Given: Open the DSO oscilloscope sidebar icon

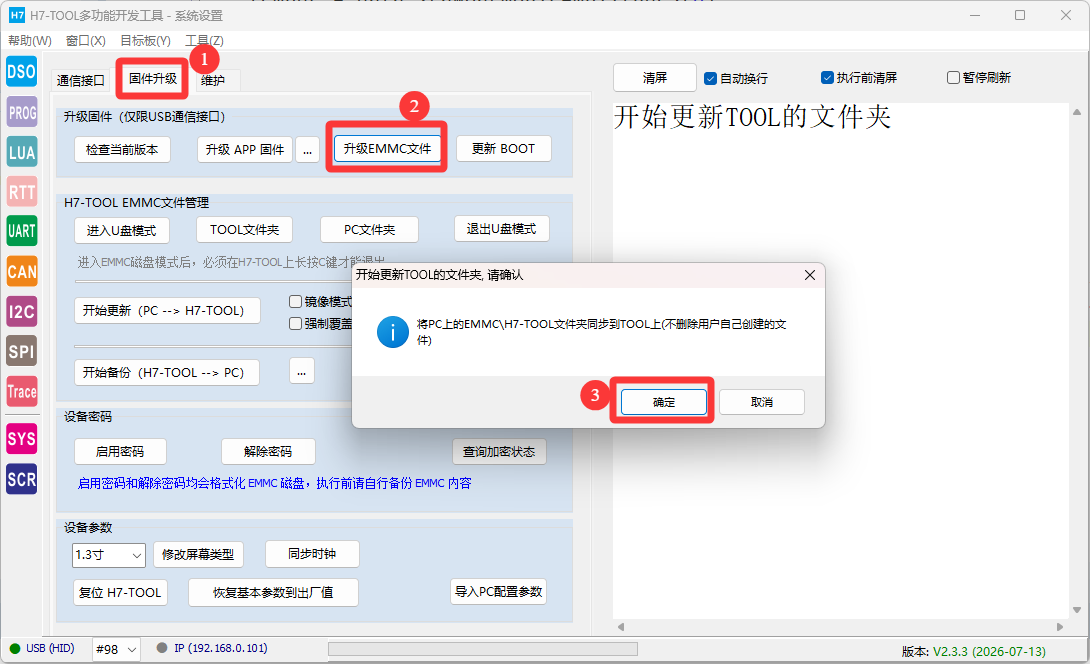Looking at the screenshot, I should (x=22, y=72).
